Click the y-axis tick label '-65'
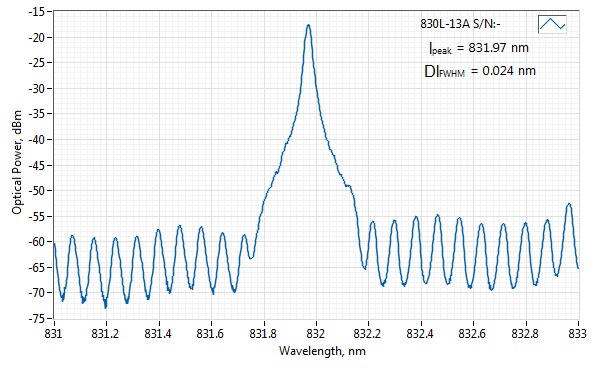 pos(37,267)
